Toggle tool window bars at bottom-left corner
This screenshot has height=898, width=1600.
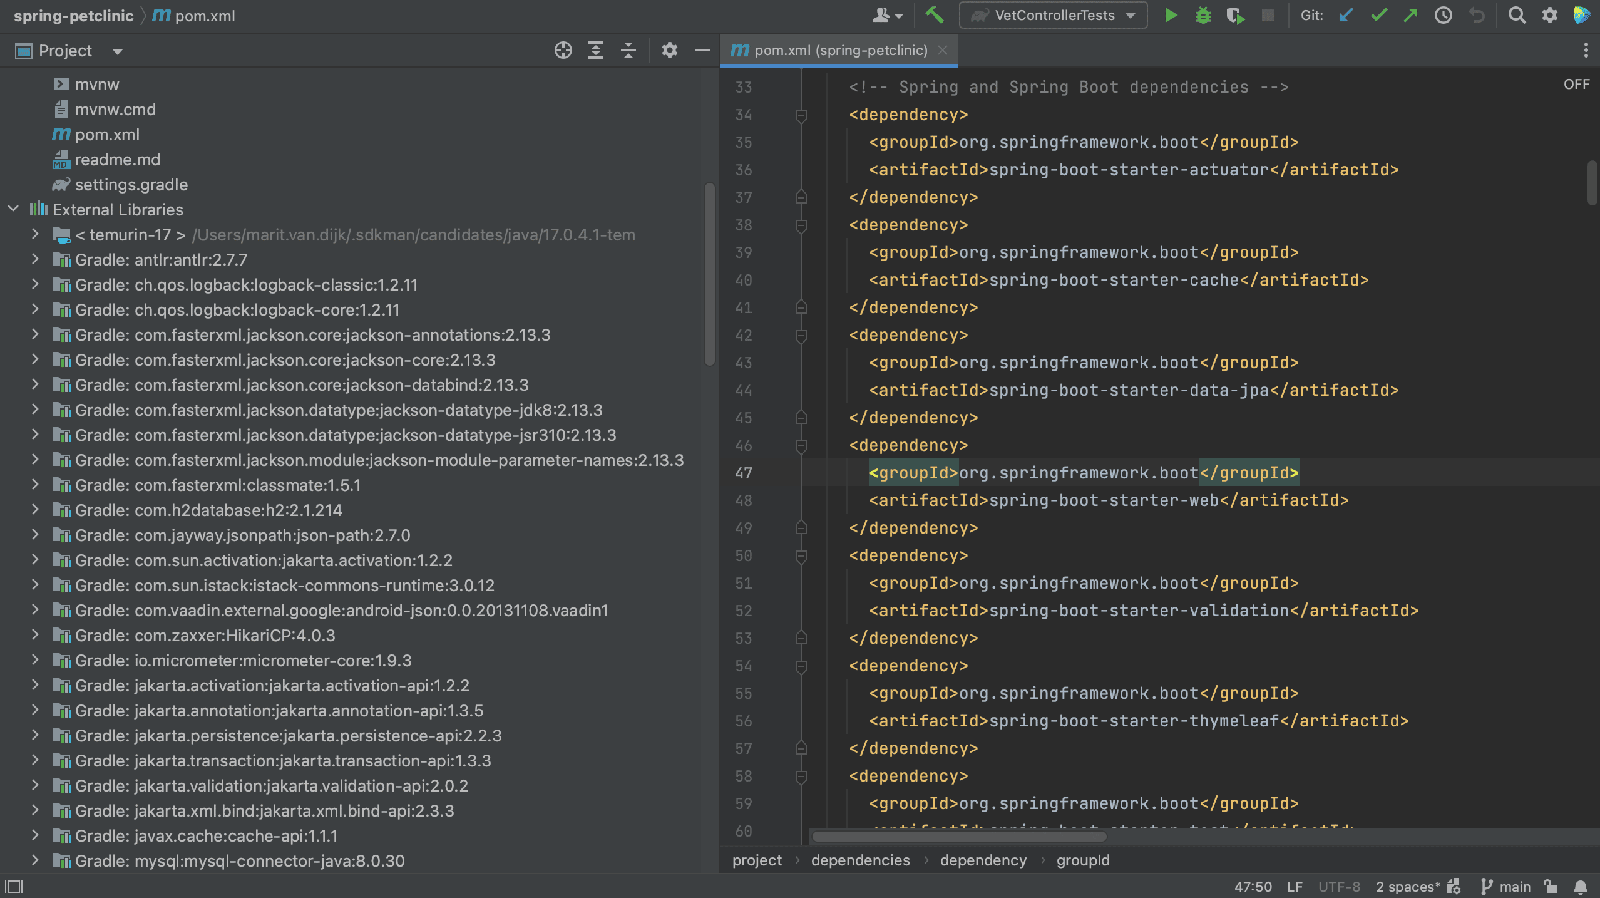13,887
